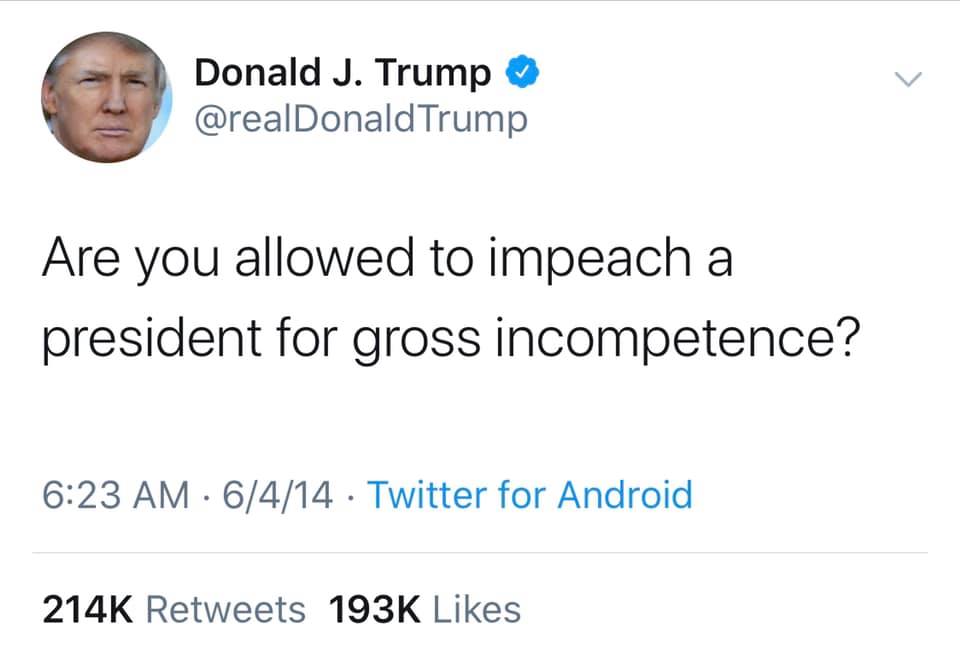
Task: Click the word "incompetence?" in the tweet
Action: point(679,341)
